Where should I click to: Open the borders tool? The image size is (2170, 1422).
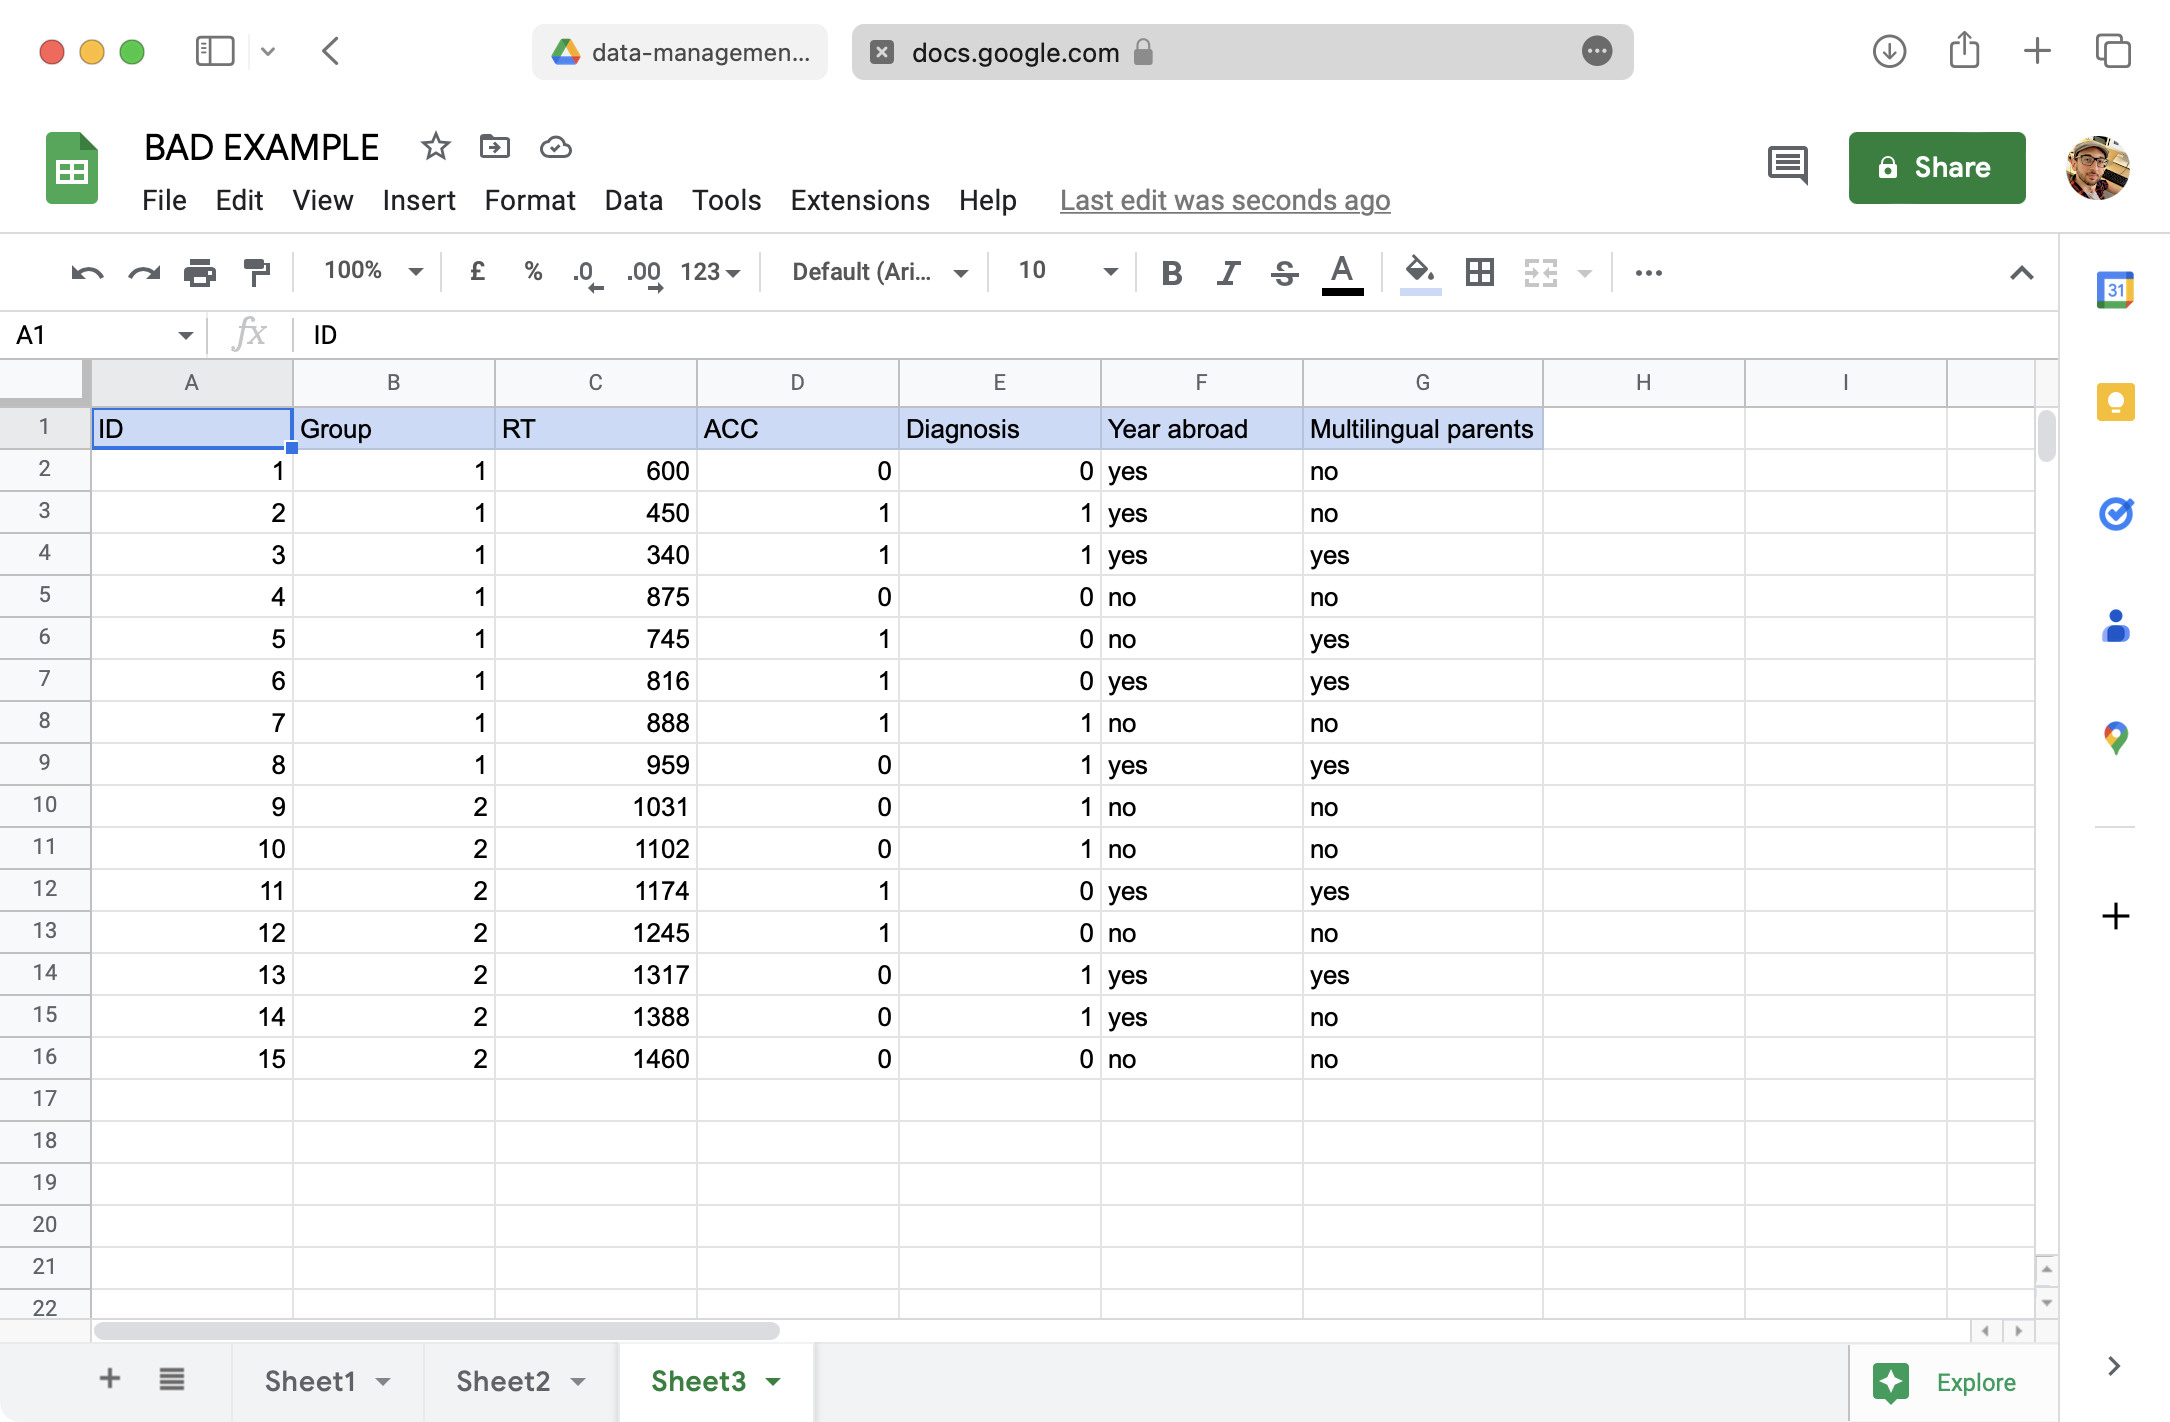1479,272
